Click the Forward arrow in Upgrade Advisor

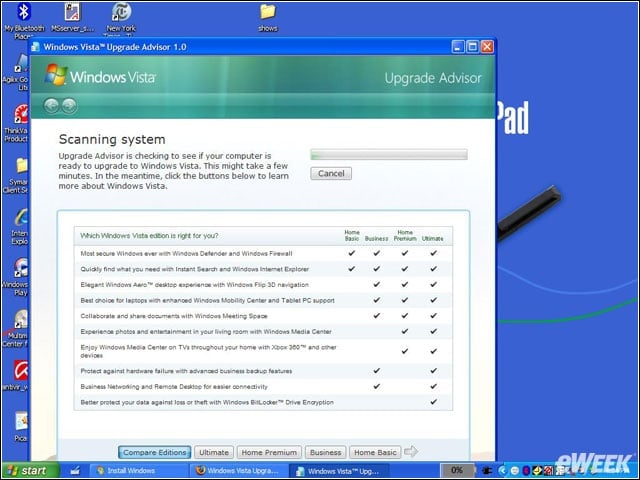click(x=69, y=106)
